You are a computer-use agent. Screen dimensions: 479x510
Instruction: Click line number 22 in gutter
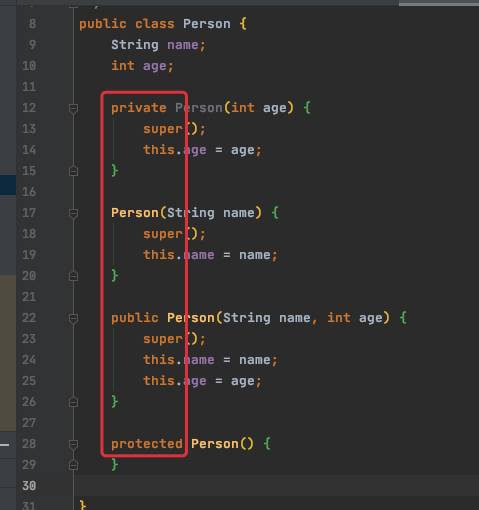click(29, 318)
